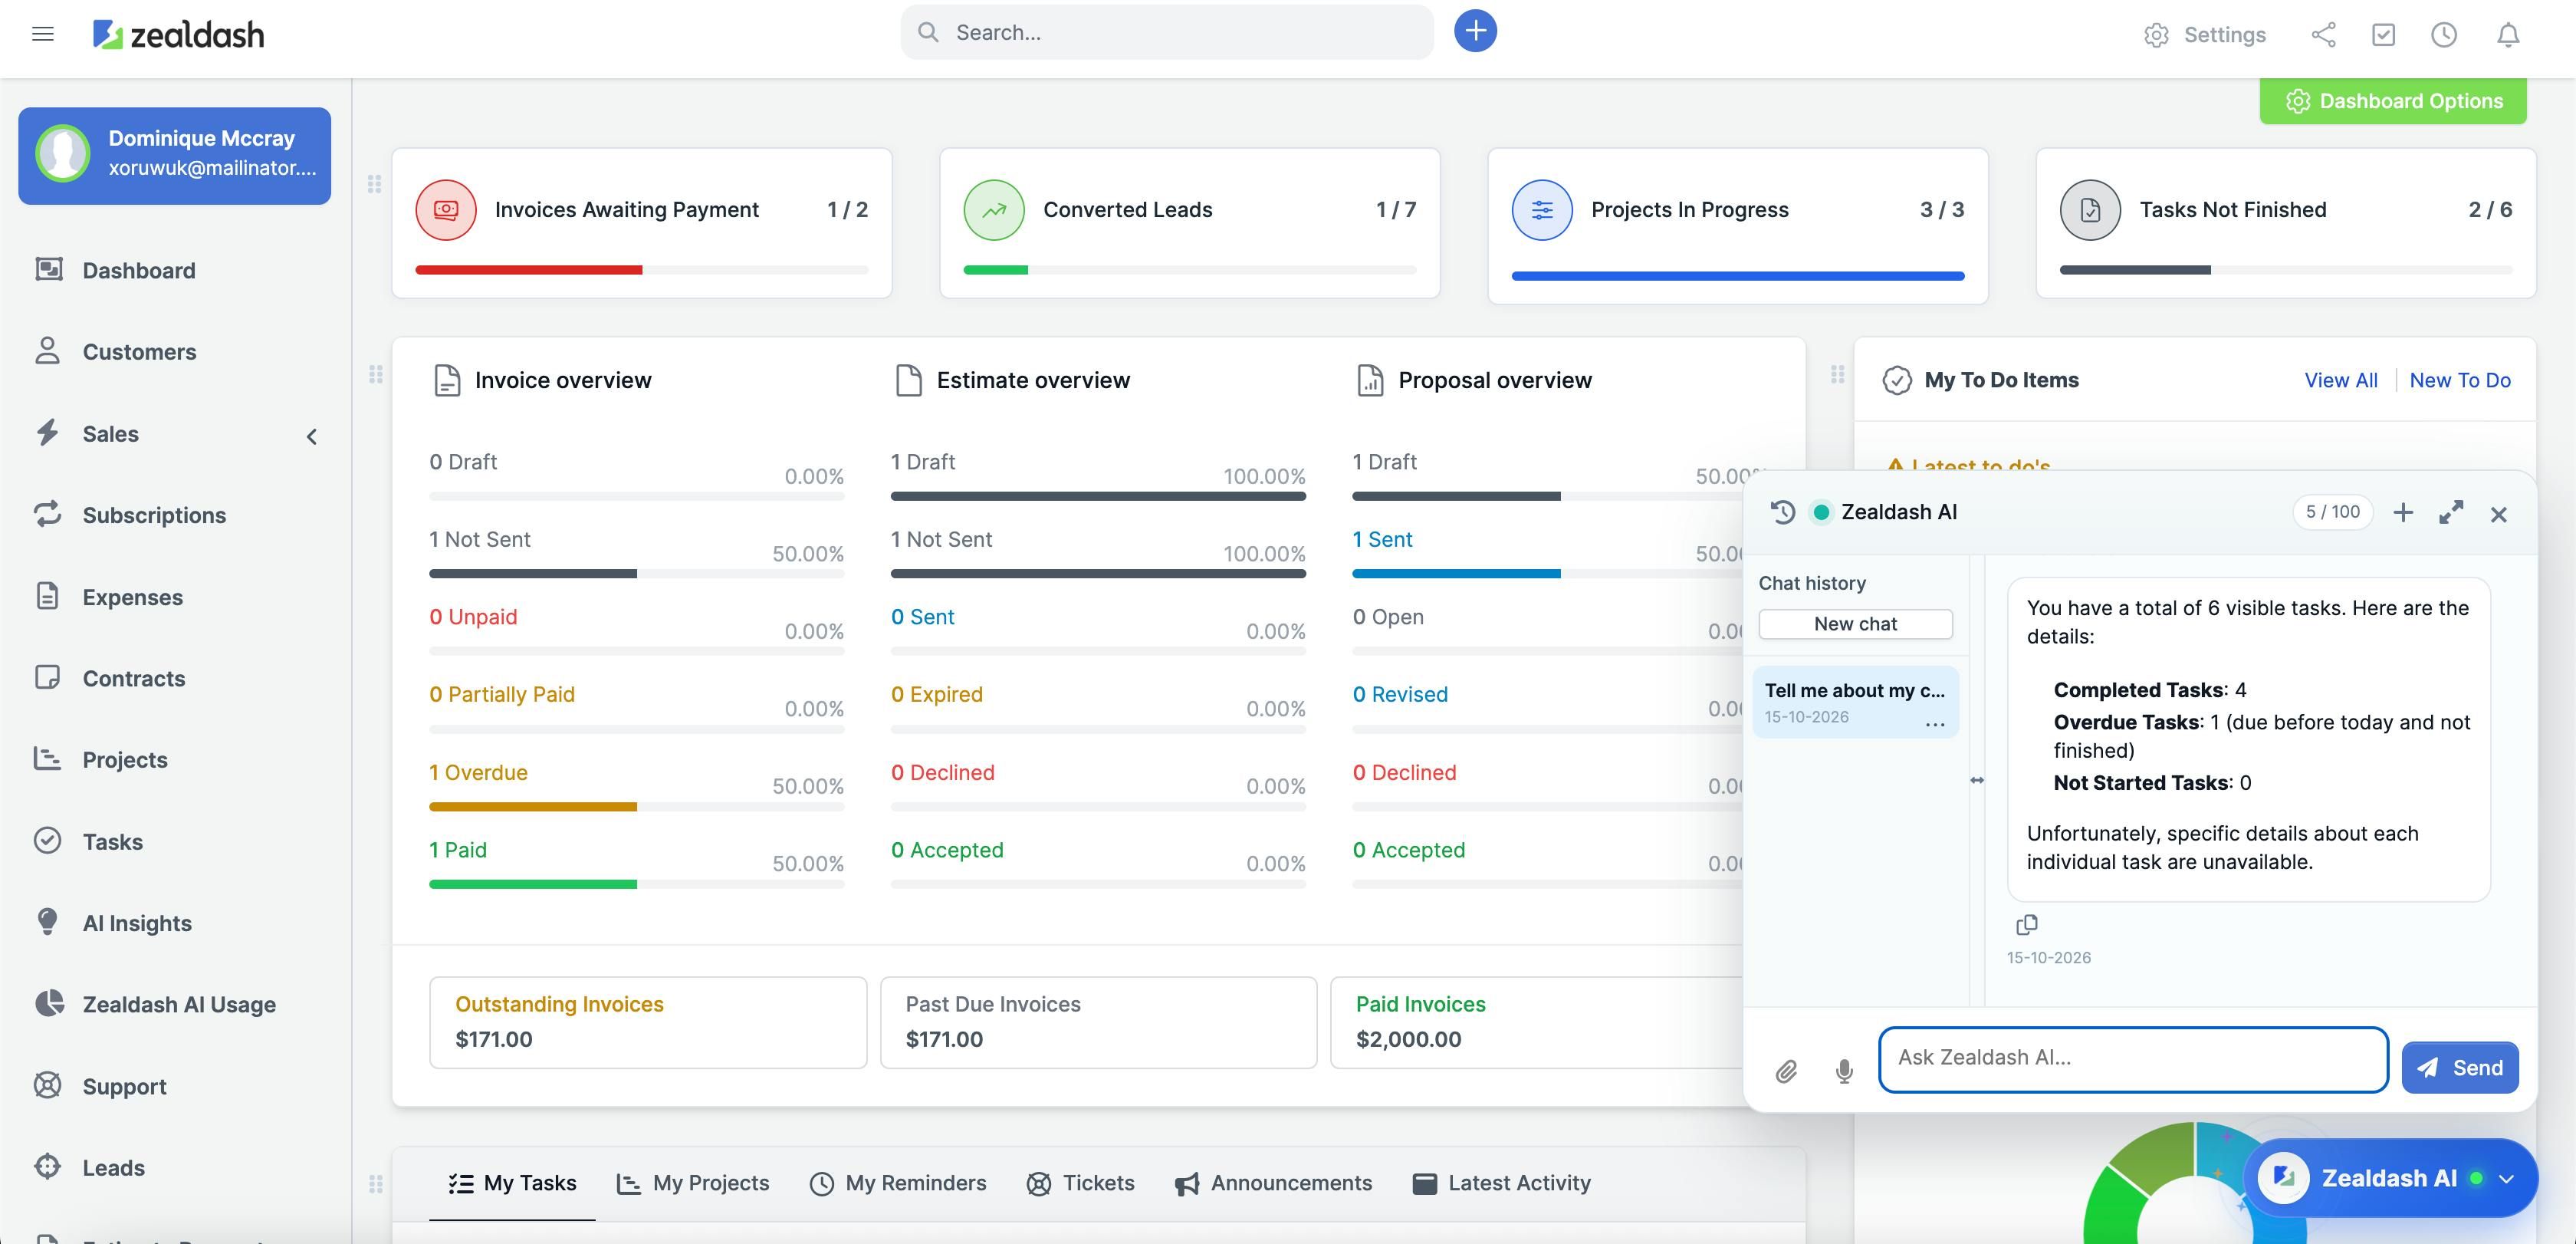This screenshot has height=1244, width=2576.
Task: Expand Zealdash AI chat to fullscreen
Action: pos(2450,513)
